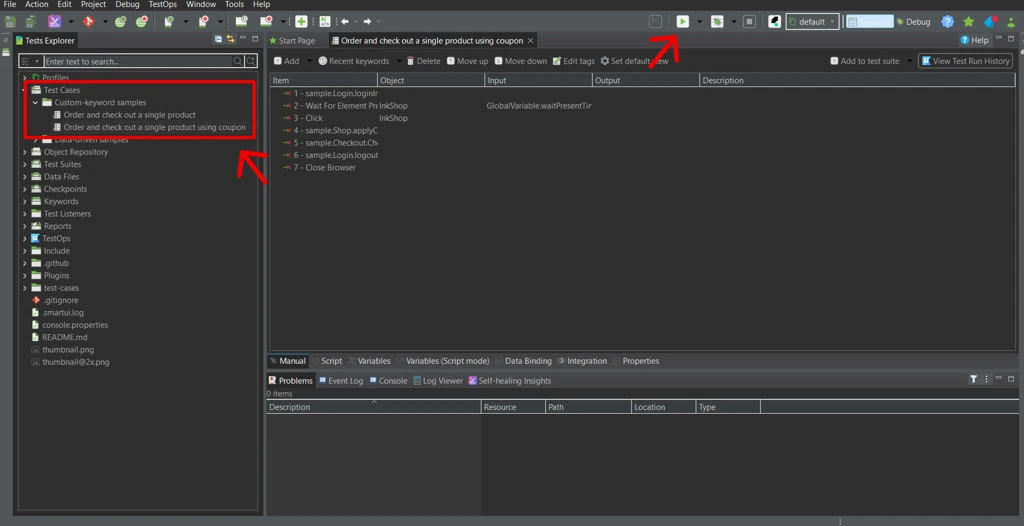This screenshot has height=526, width=1024.
Task: Expand the Test Suites folder
Action: pos(25,165)
